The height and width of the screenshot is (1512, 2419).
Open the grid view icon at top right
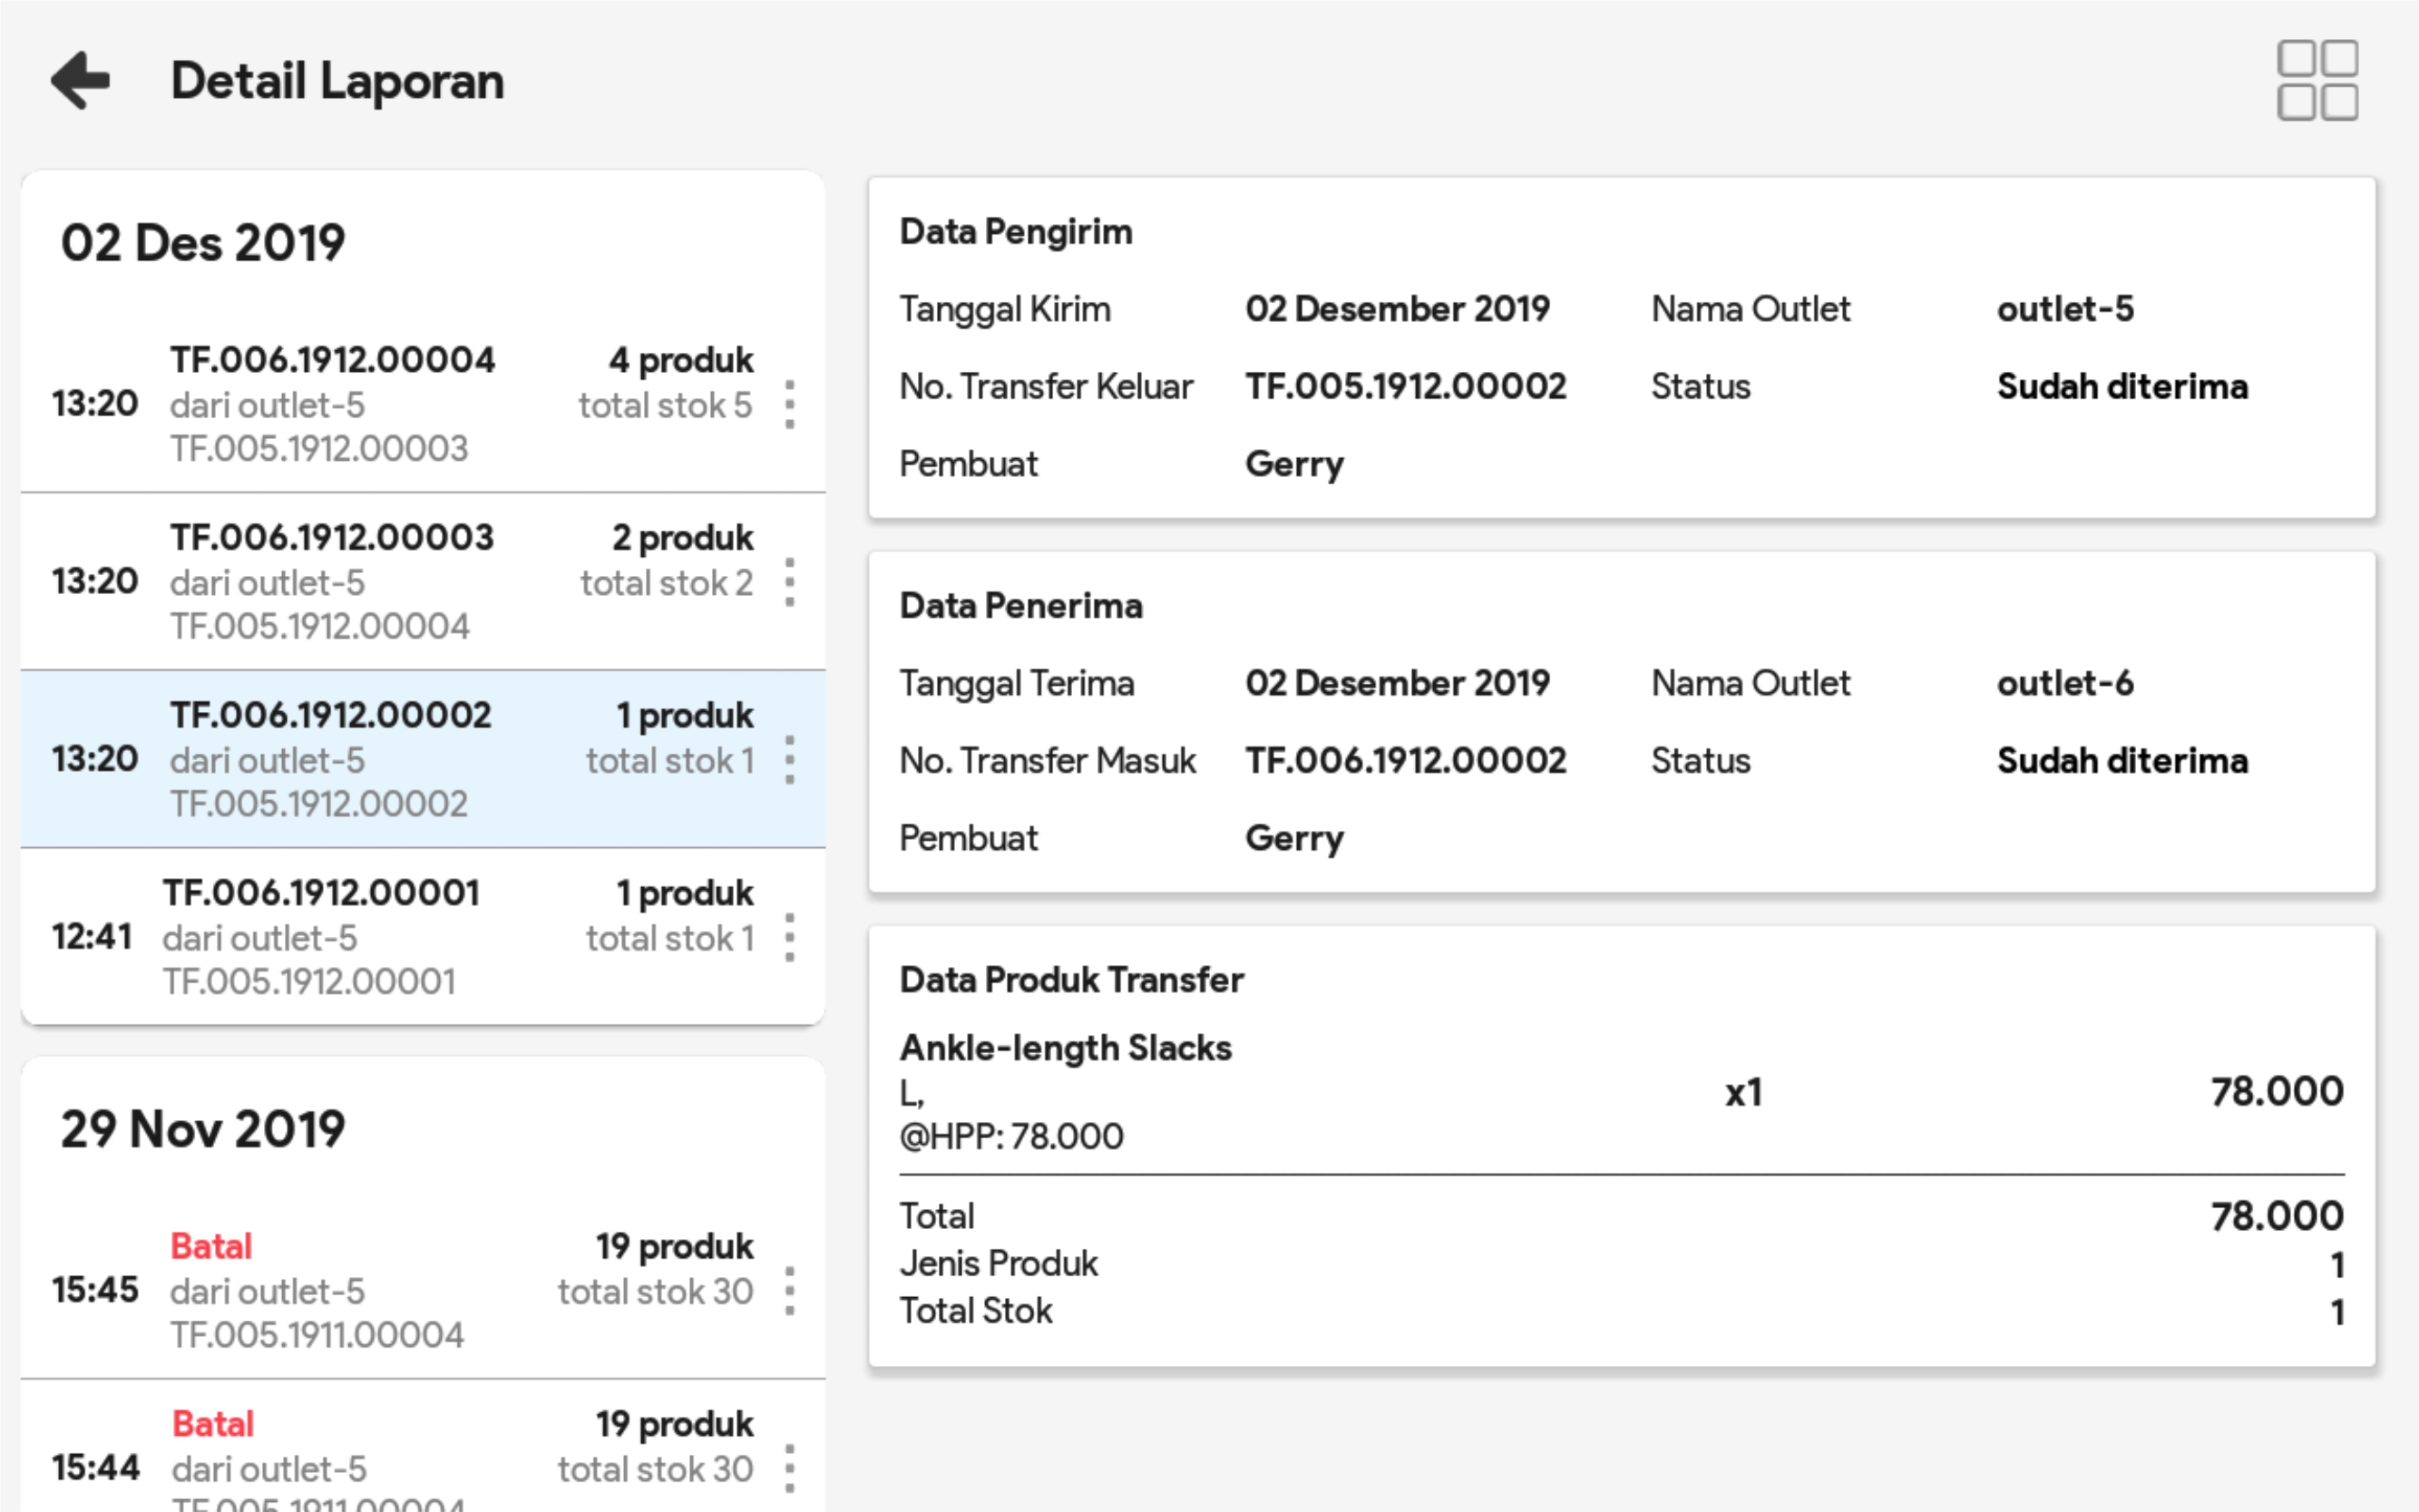(x=2317, y=80)
